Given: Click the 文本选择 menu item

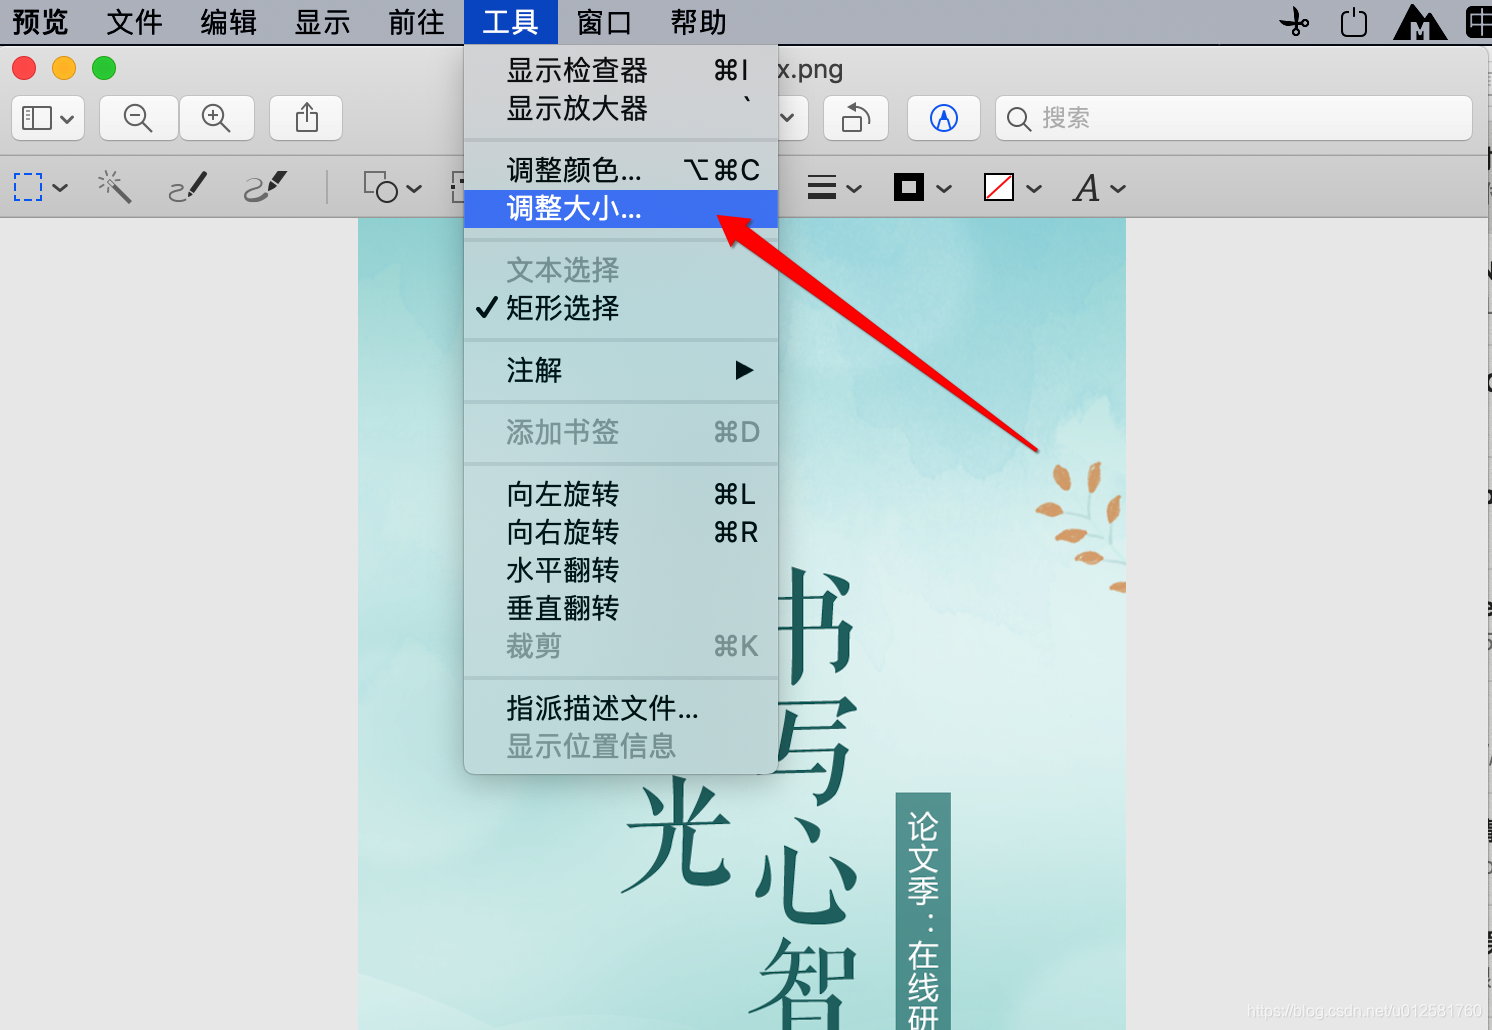Looking at the screenshot, I should [x=621, y=270].
